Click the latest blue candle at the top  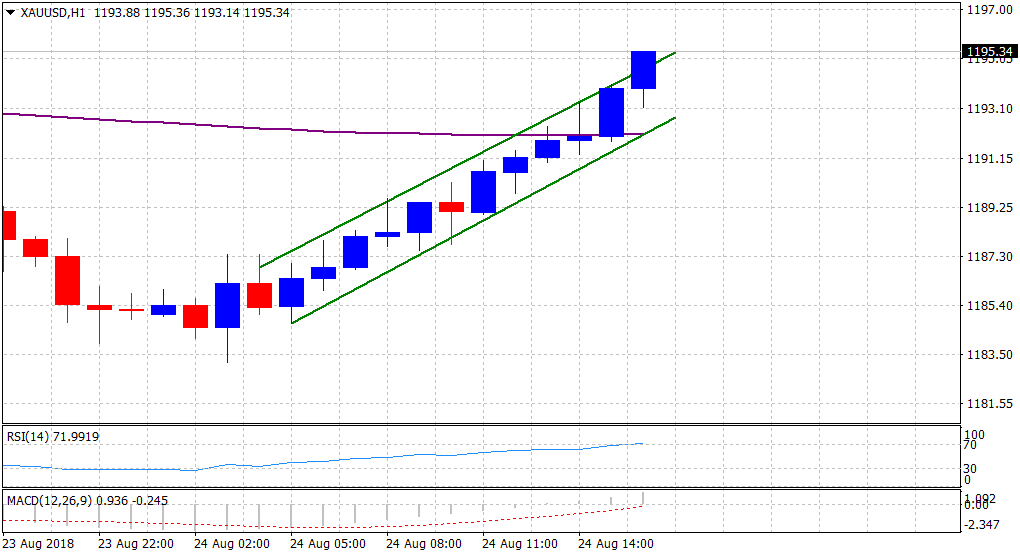coord(643,70)
